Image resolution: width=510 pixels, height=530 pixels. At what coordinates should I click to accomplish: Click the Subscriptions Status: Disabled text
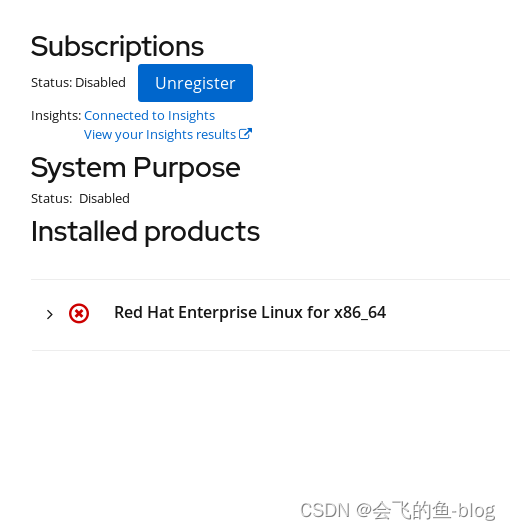click(x=78, y=82)
